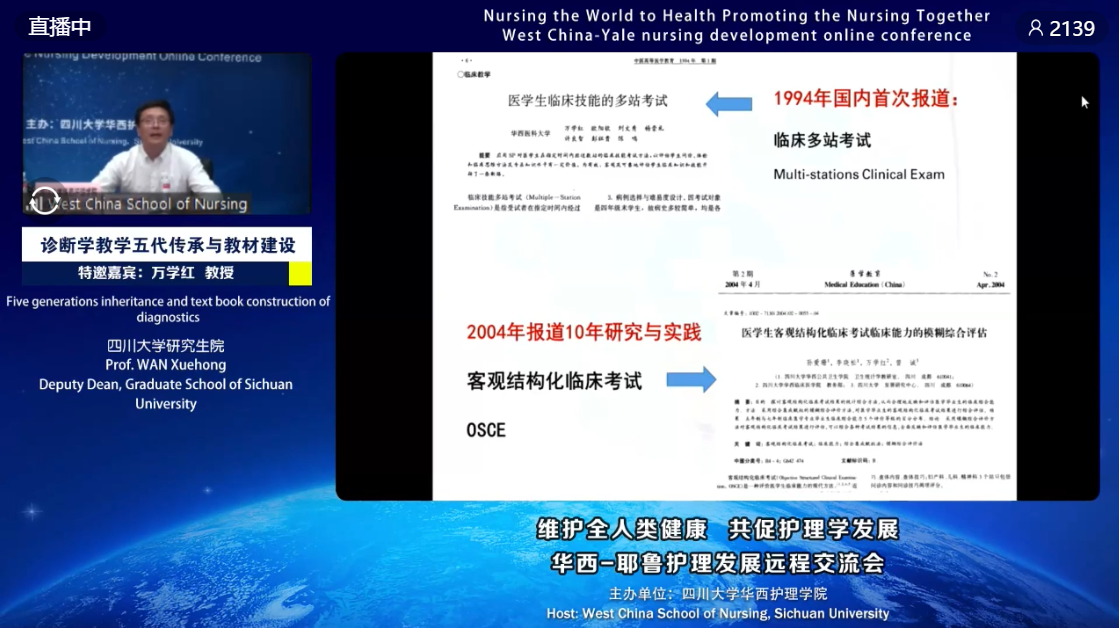Click the blue left-pointing arrow on the slide
This screenshot has height=628, width=1119.
[x=728, y=103]
